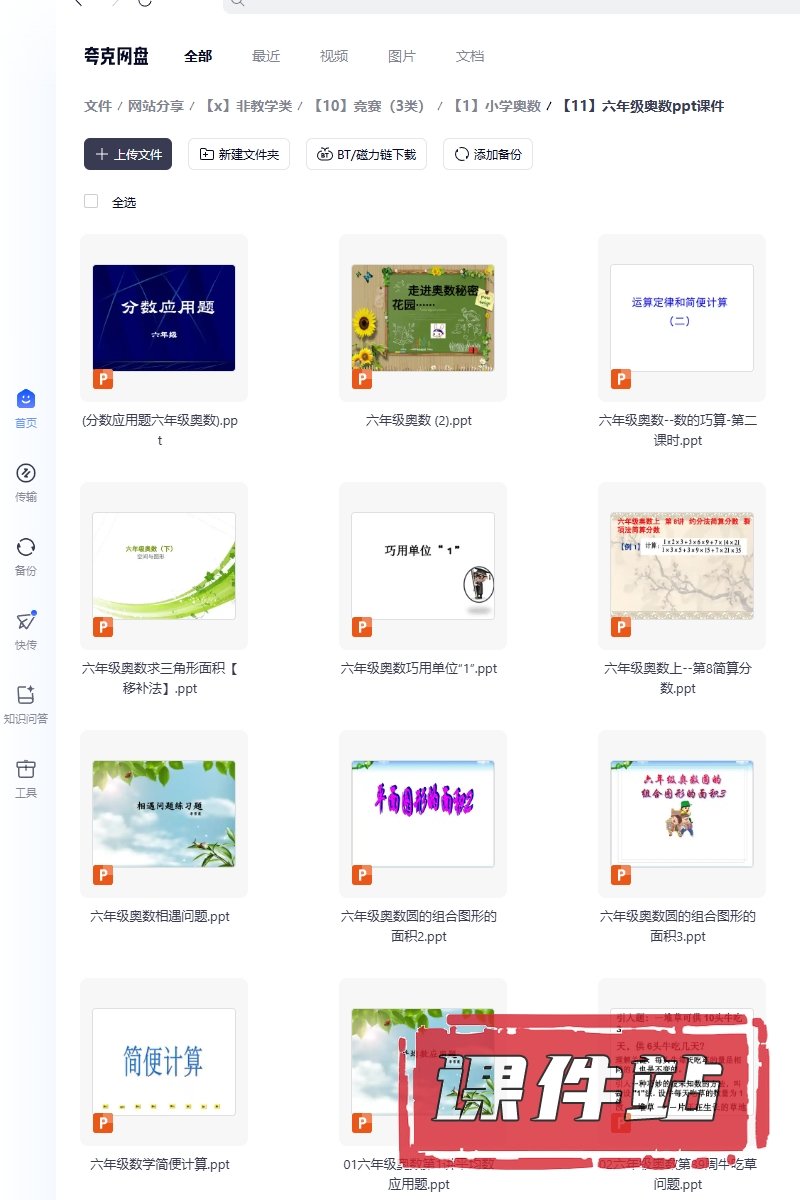Open the 备份 backup sidebar icon
The image size is (800, 1200).
(x=26, y=548)
